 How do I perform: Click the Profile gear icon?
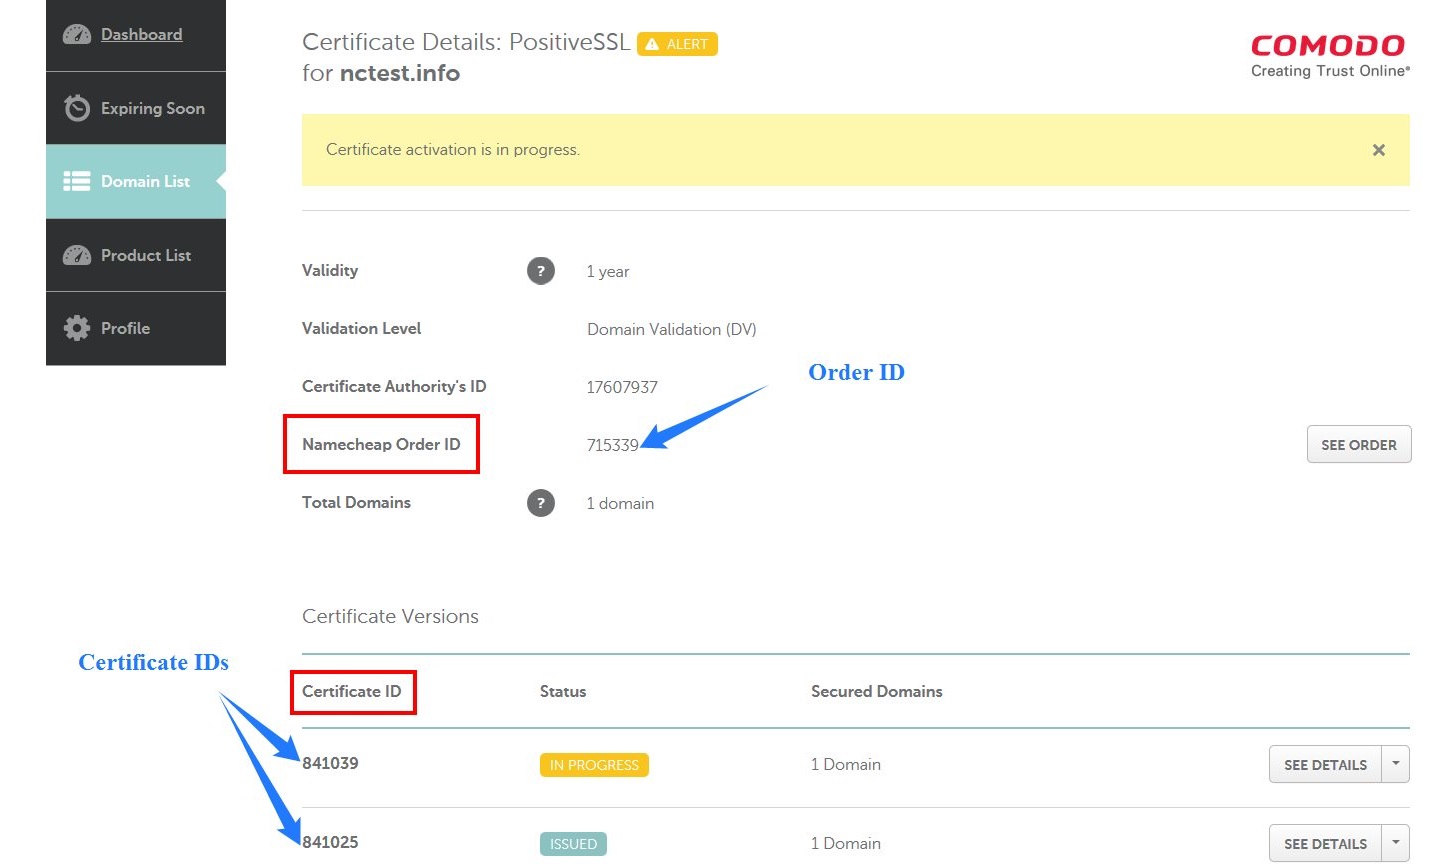click(x=77, y=328)
